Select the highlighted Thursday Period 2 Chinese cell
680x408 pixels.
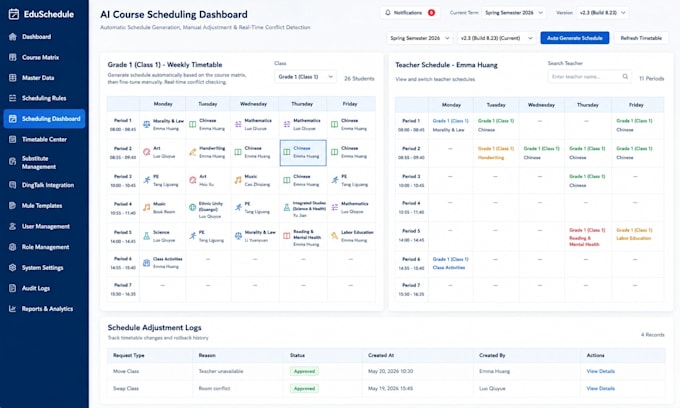pyautogui.click(x=303, y=153)
